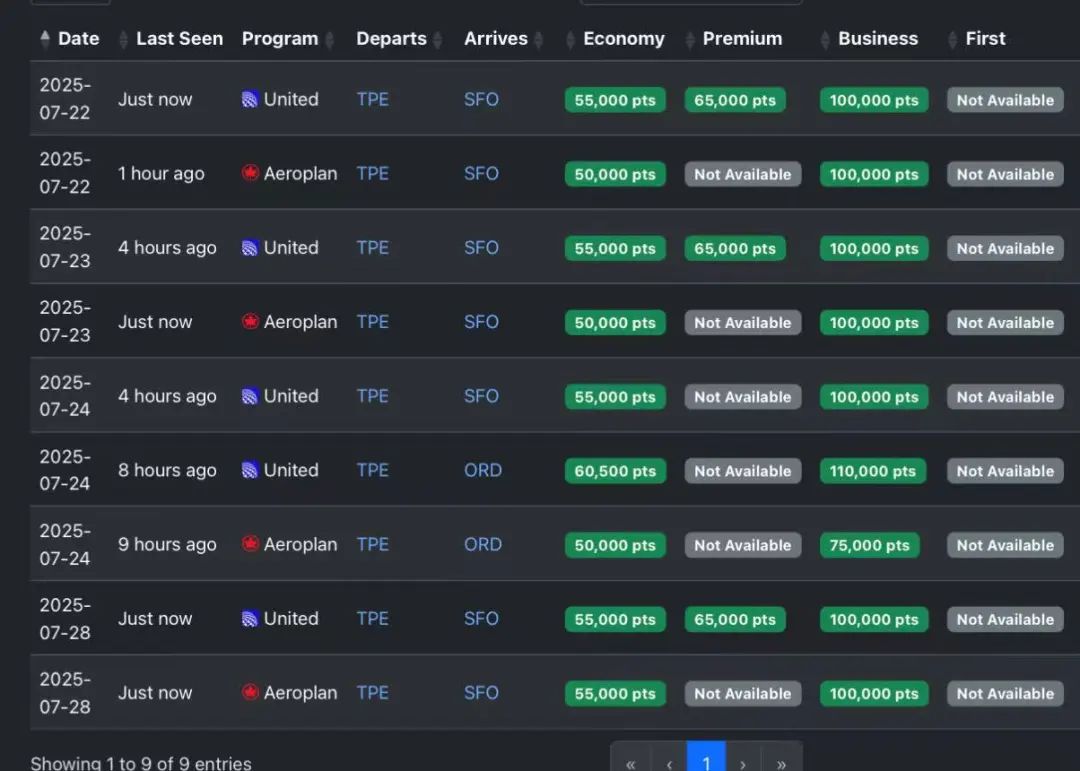Open the ORD link in the United row
This screenshot has height=771, width=1080.
coord(483,470)
